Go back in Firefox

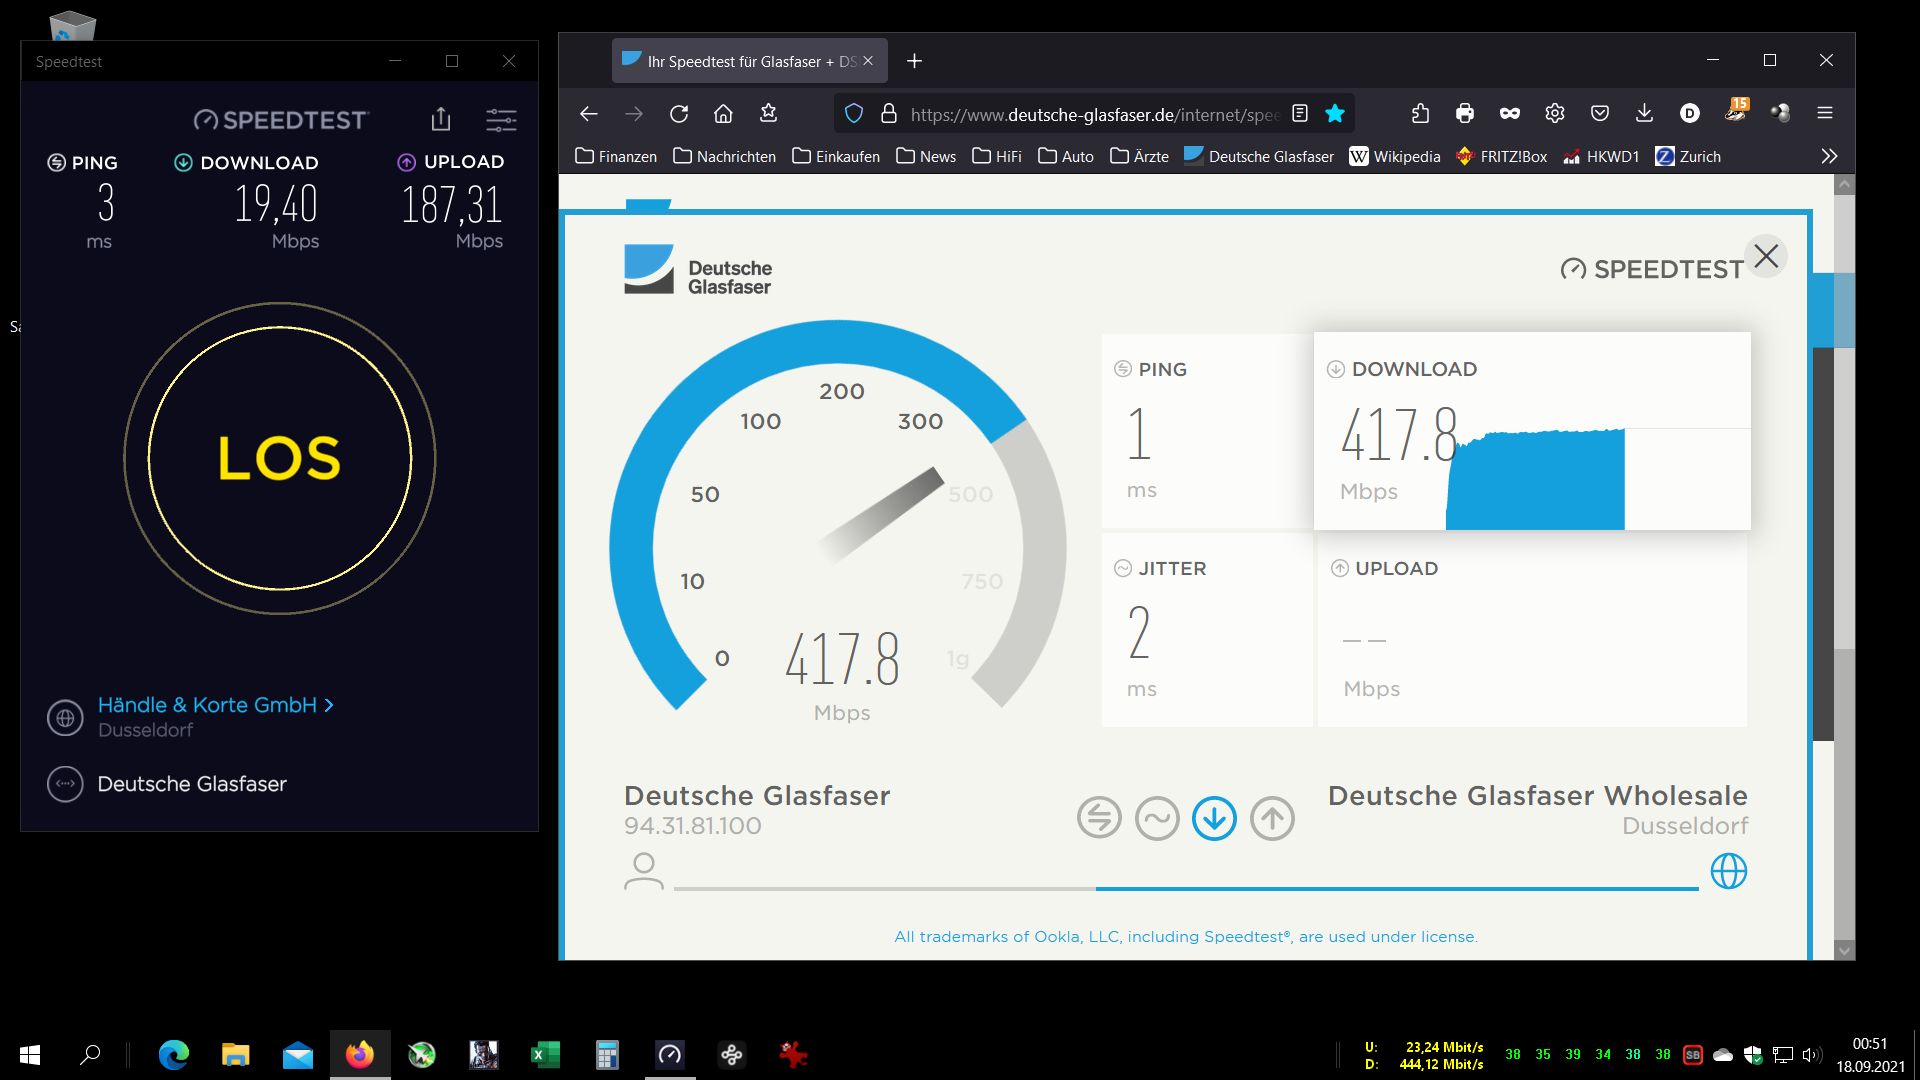589,114
